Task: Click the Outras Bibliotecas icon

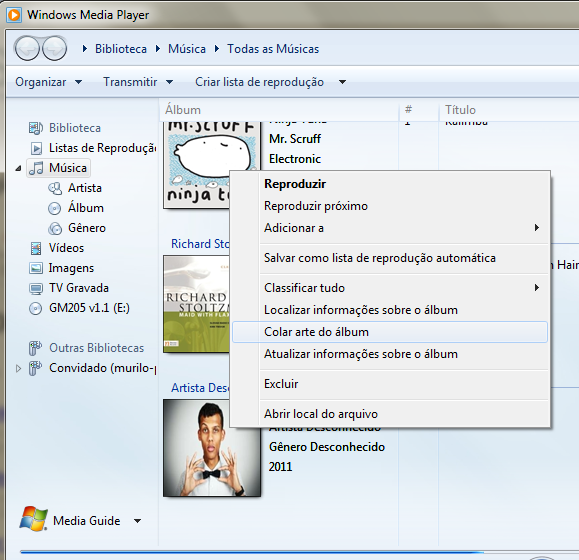Action: [35, 348]
